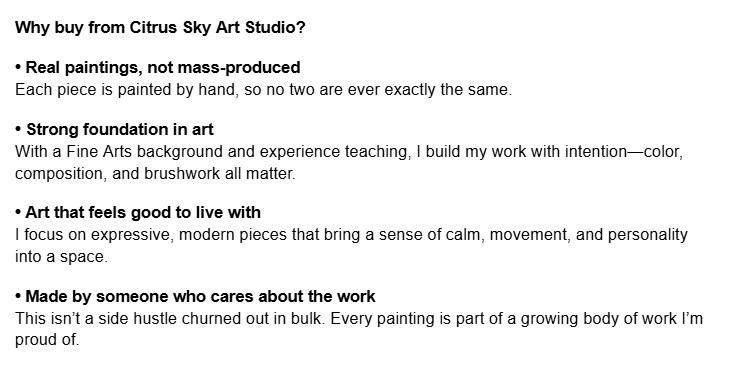This screenshot has height=376, width=742.
Task: Click the line "composition, and brushwork all matter."
Action: click(155, 174)
